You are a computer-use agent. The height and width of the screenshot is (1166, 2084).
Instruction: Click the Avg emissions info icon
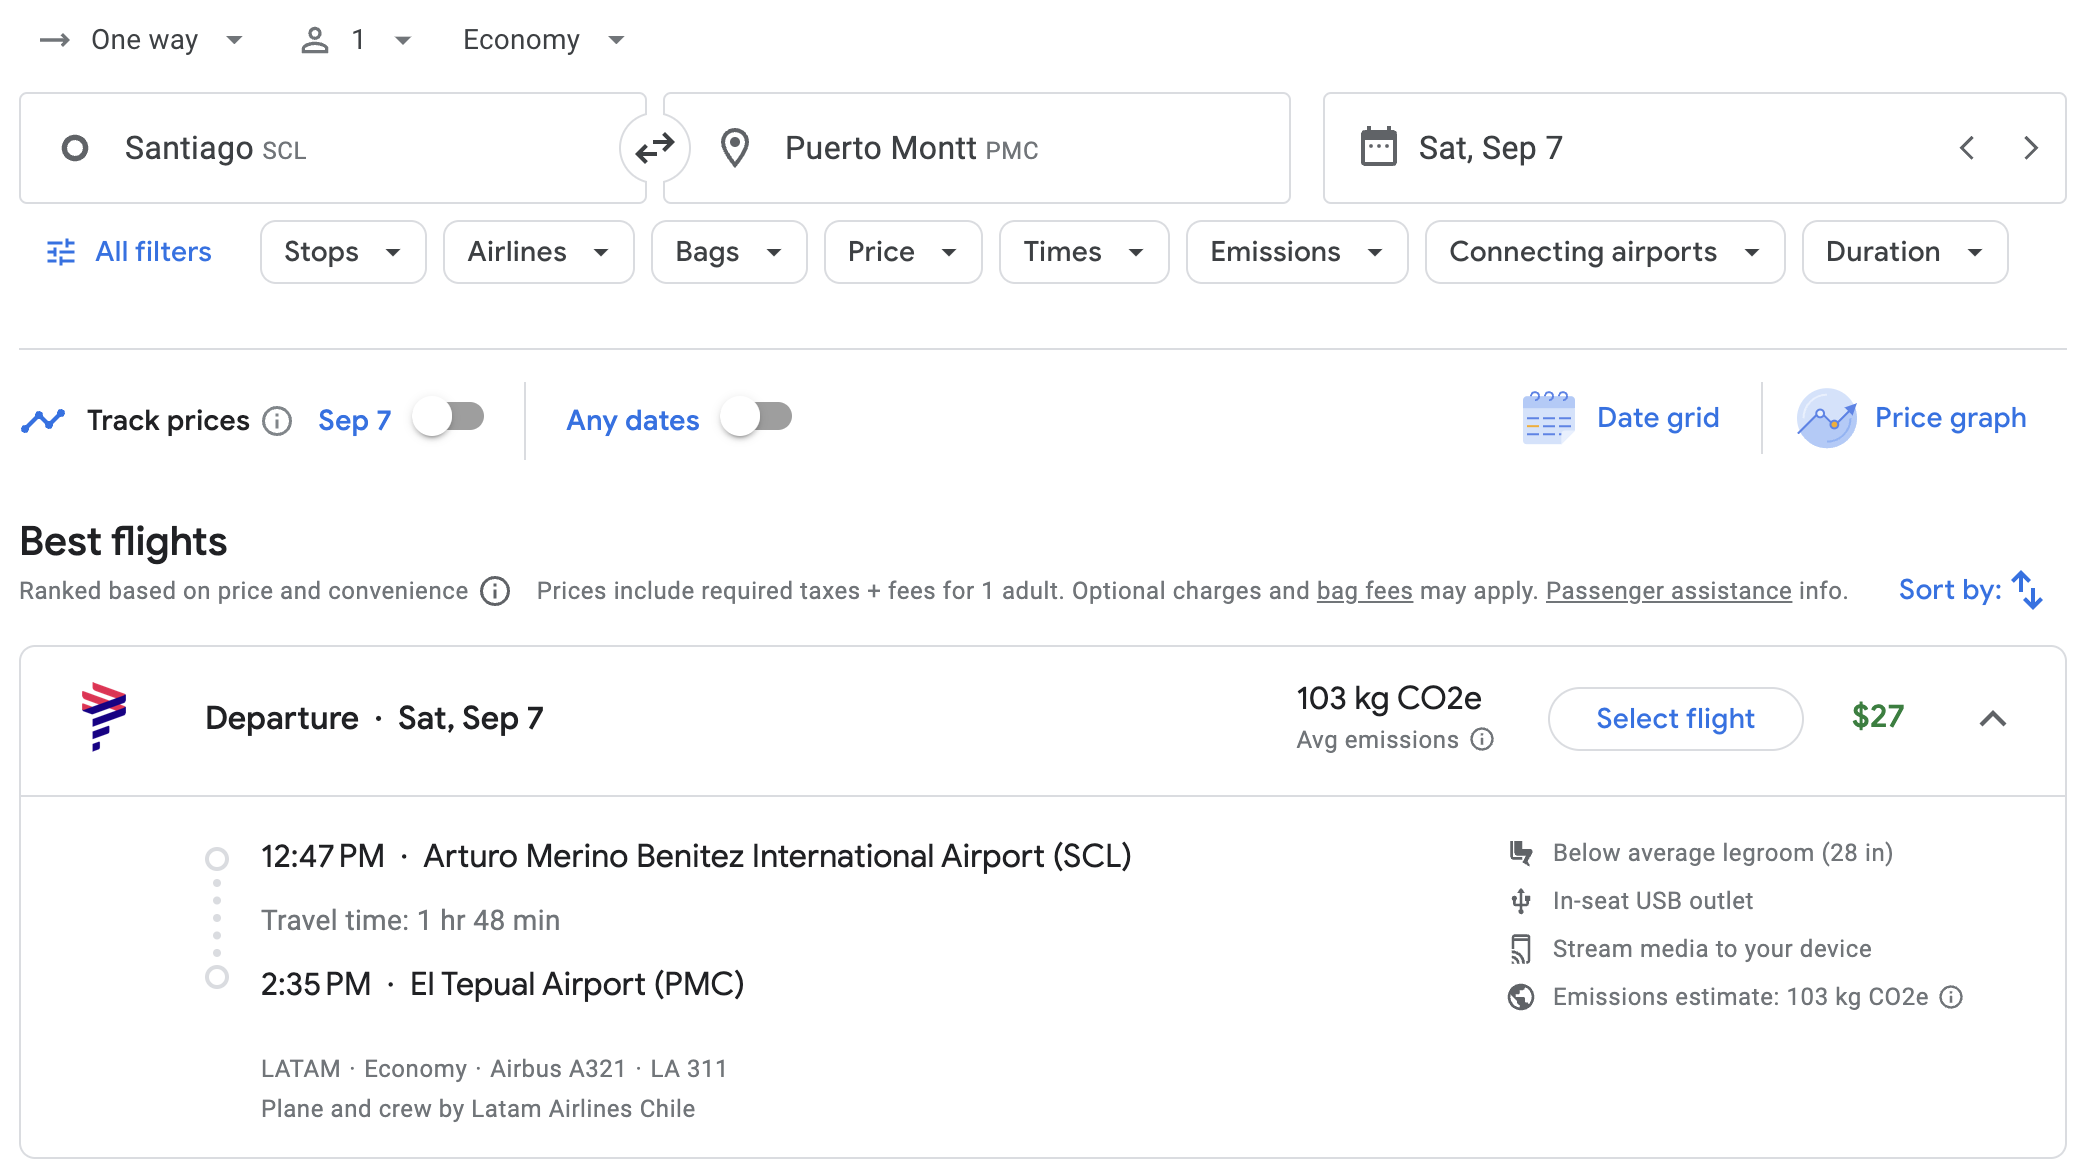(x=1482, y=739)
